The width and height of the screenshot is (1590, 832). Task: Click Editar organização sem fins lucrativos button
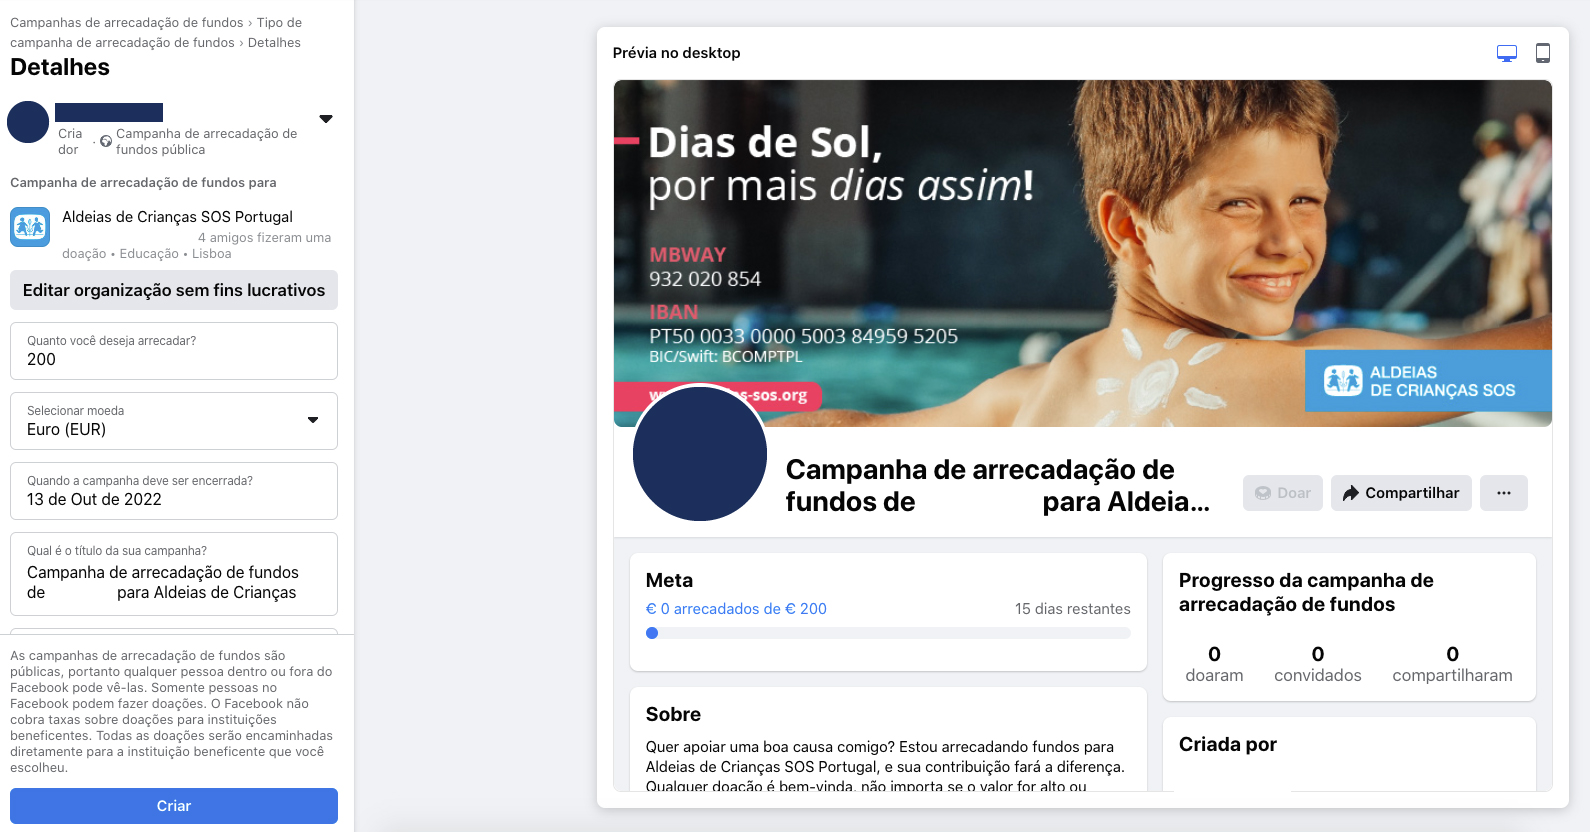(x=174, y=290)
